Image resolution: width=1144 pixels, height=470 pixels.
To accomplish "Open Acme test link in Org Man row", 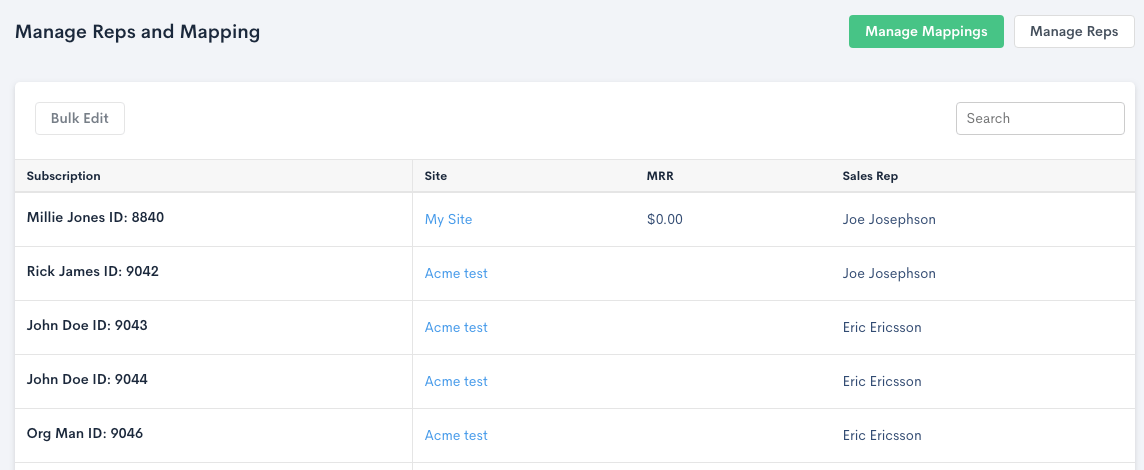I will [x=456, y=435].
